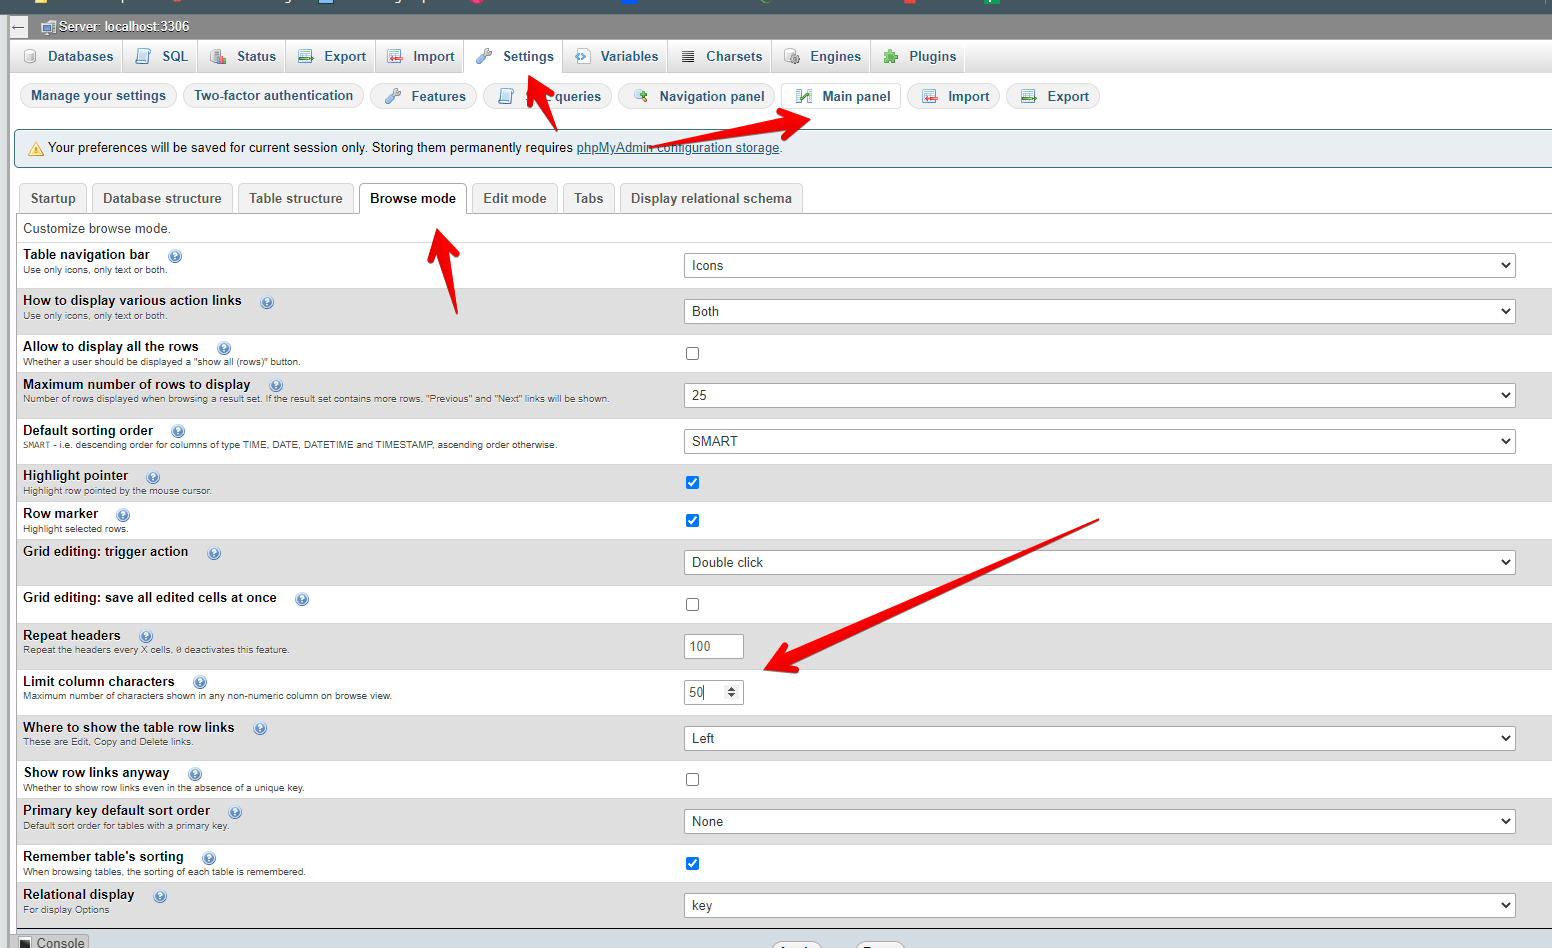Image resolution: width=1552 pixels, height=948 pixels.
Task: Open the Console at the bottom left
Action: [52, 941]
